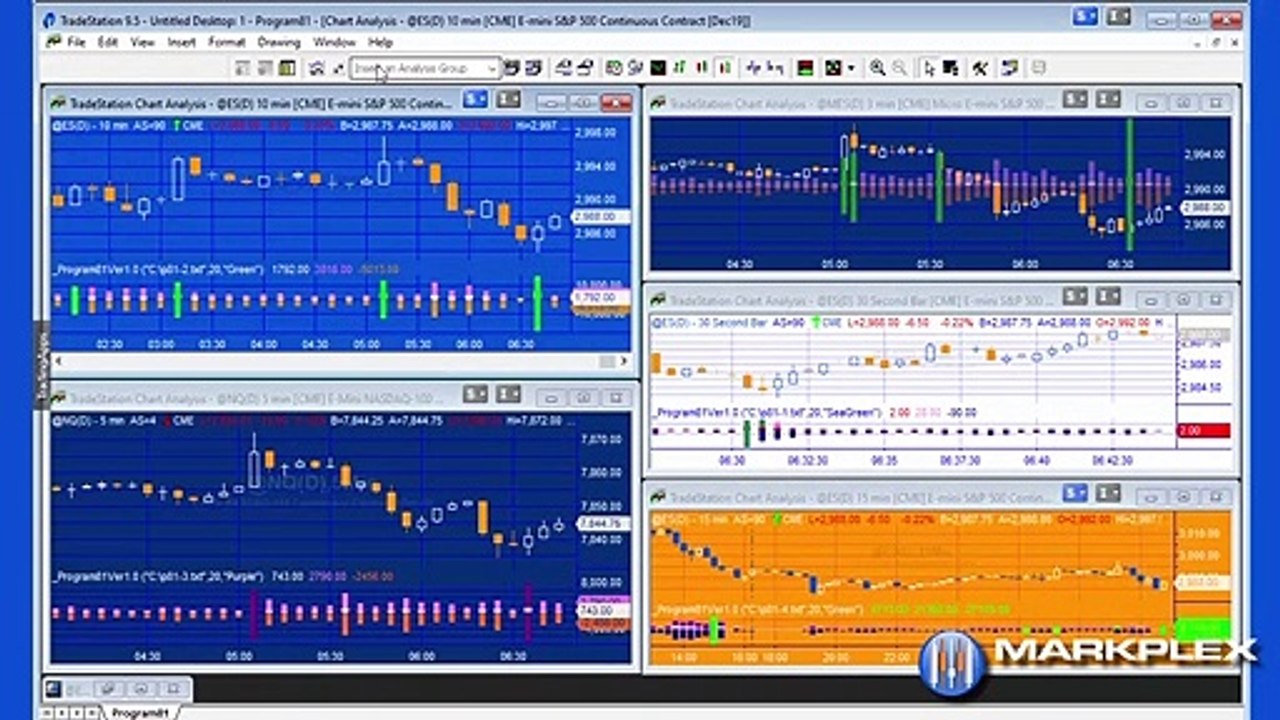Click blue symbol link icon on MES 3 min chart
Image resolution: width=1280 pixels, height=720 pixels.
pos(1075,99)
